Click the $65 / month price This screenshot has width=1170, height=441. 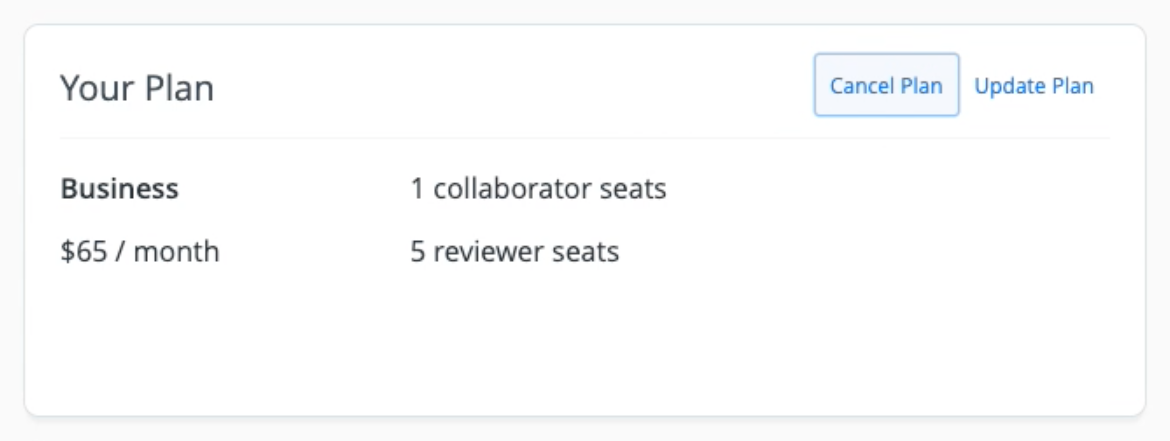point(140,251)
